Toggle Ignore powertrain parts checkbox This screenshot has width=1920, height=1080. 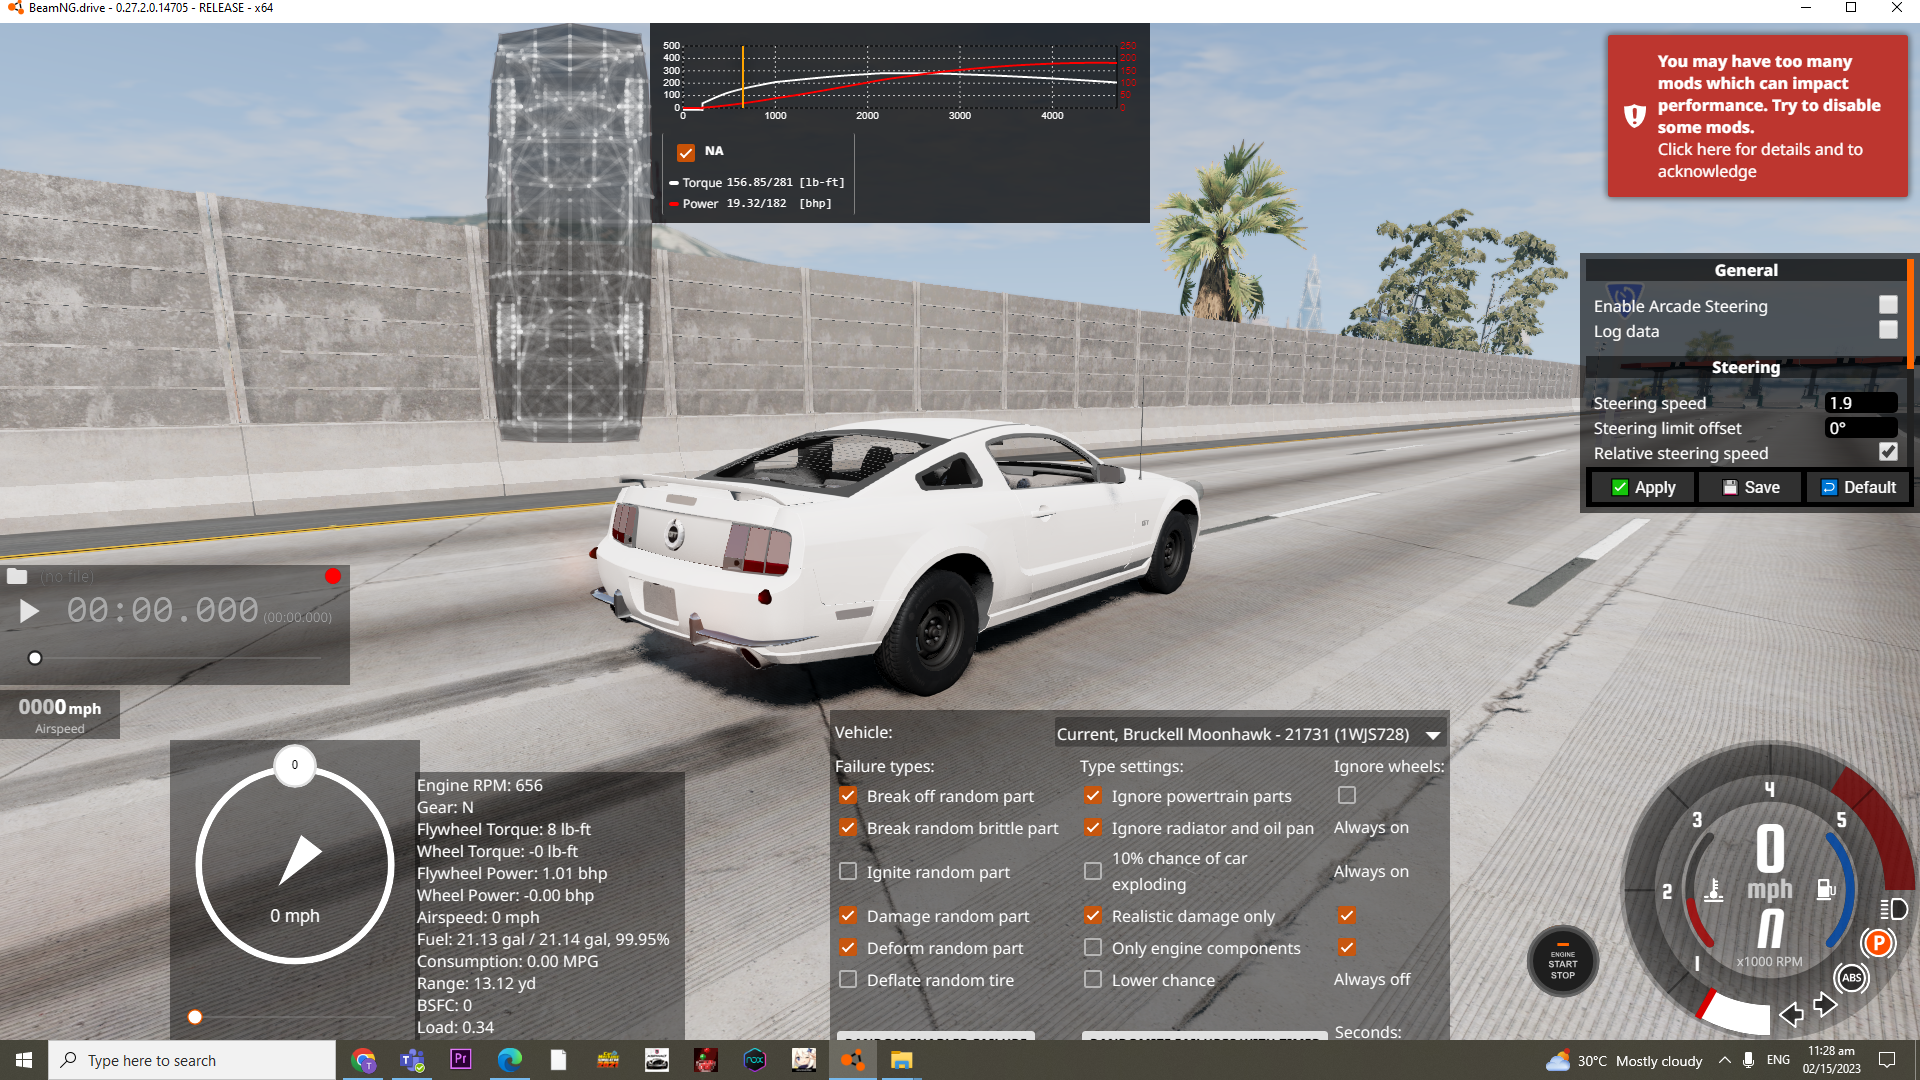click(1093, 796)
